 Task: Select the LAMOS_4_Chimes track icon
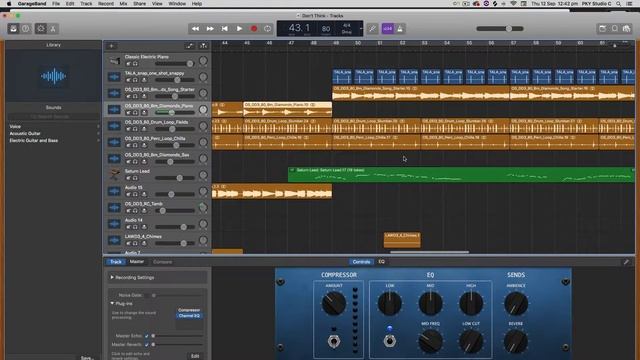pos(114,240)
